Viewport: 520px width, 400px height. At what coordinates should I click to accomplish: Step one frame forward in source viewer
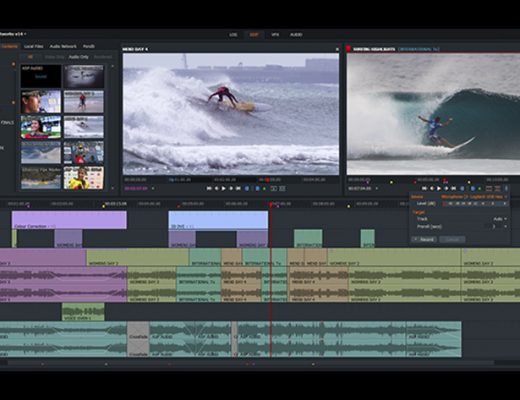click(231, 189)
